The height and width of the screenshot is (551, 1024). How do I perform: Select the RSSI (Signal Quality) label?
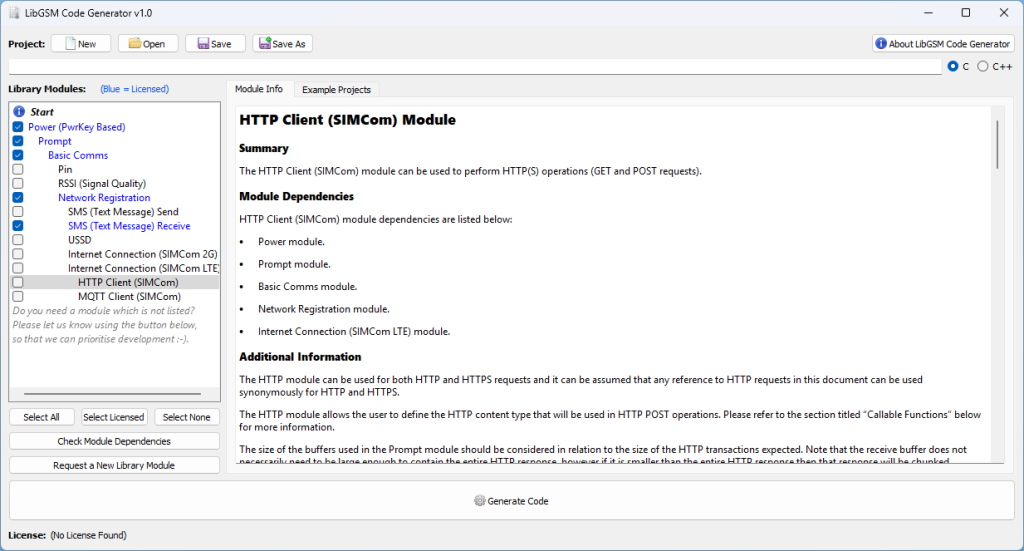102,183
